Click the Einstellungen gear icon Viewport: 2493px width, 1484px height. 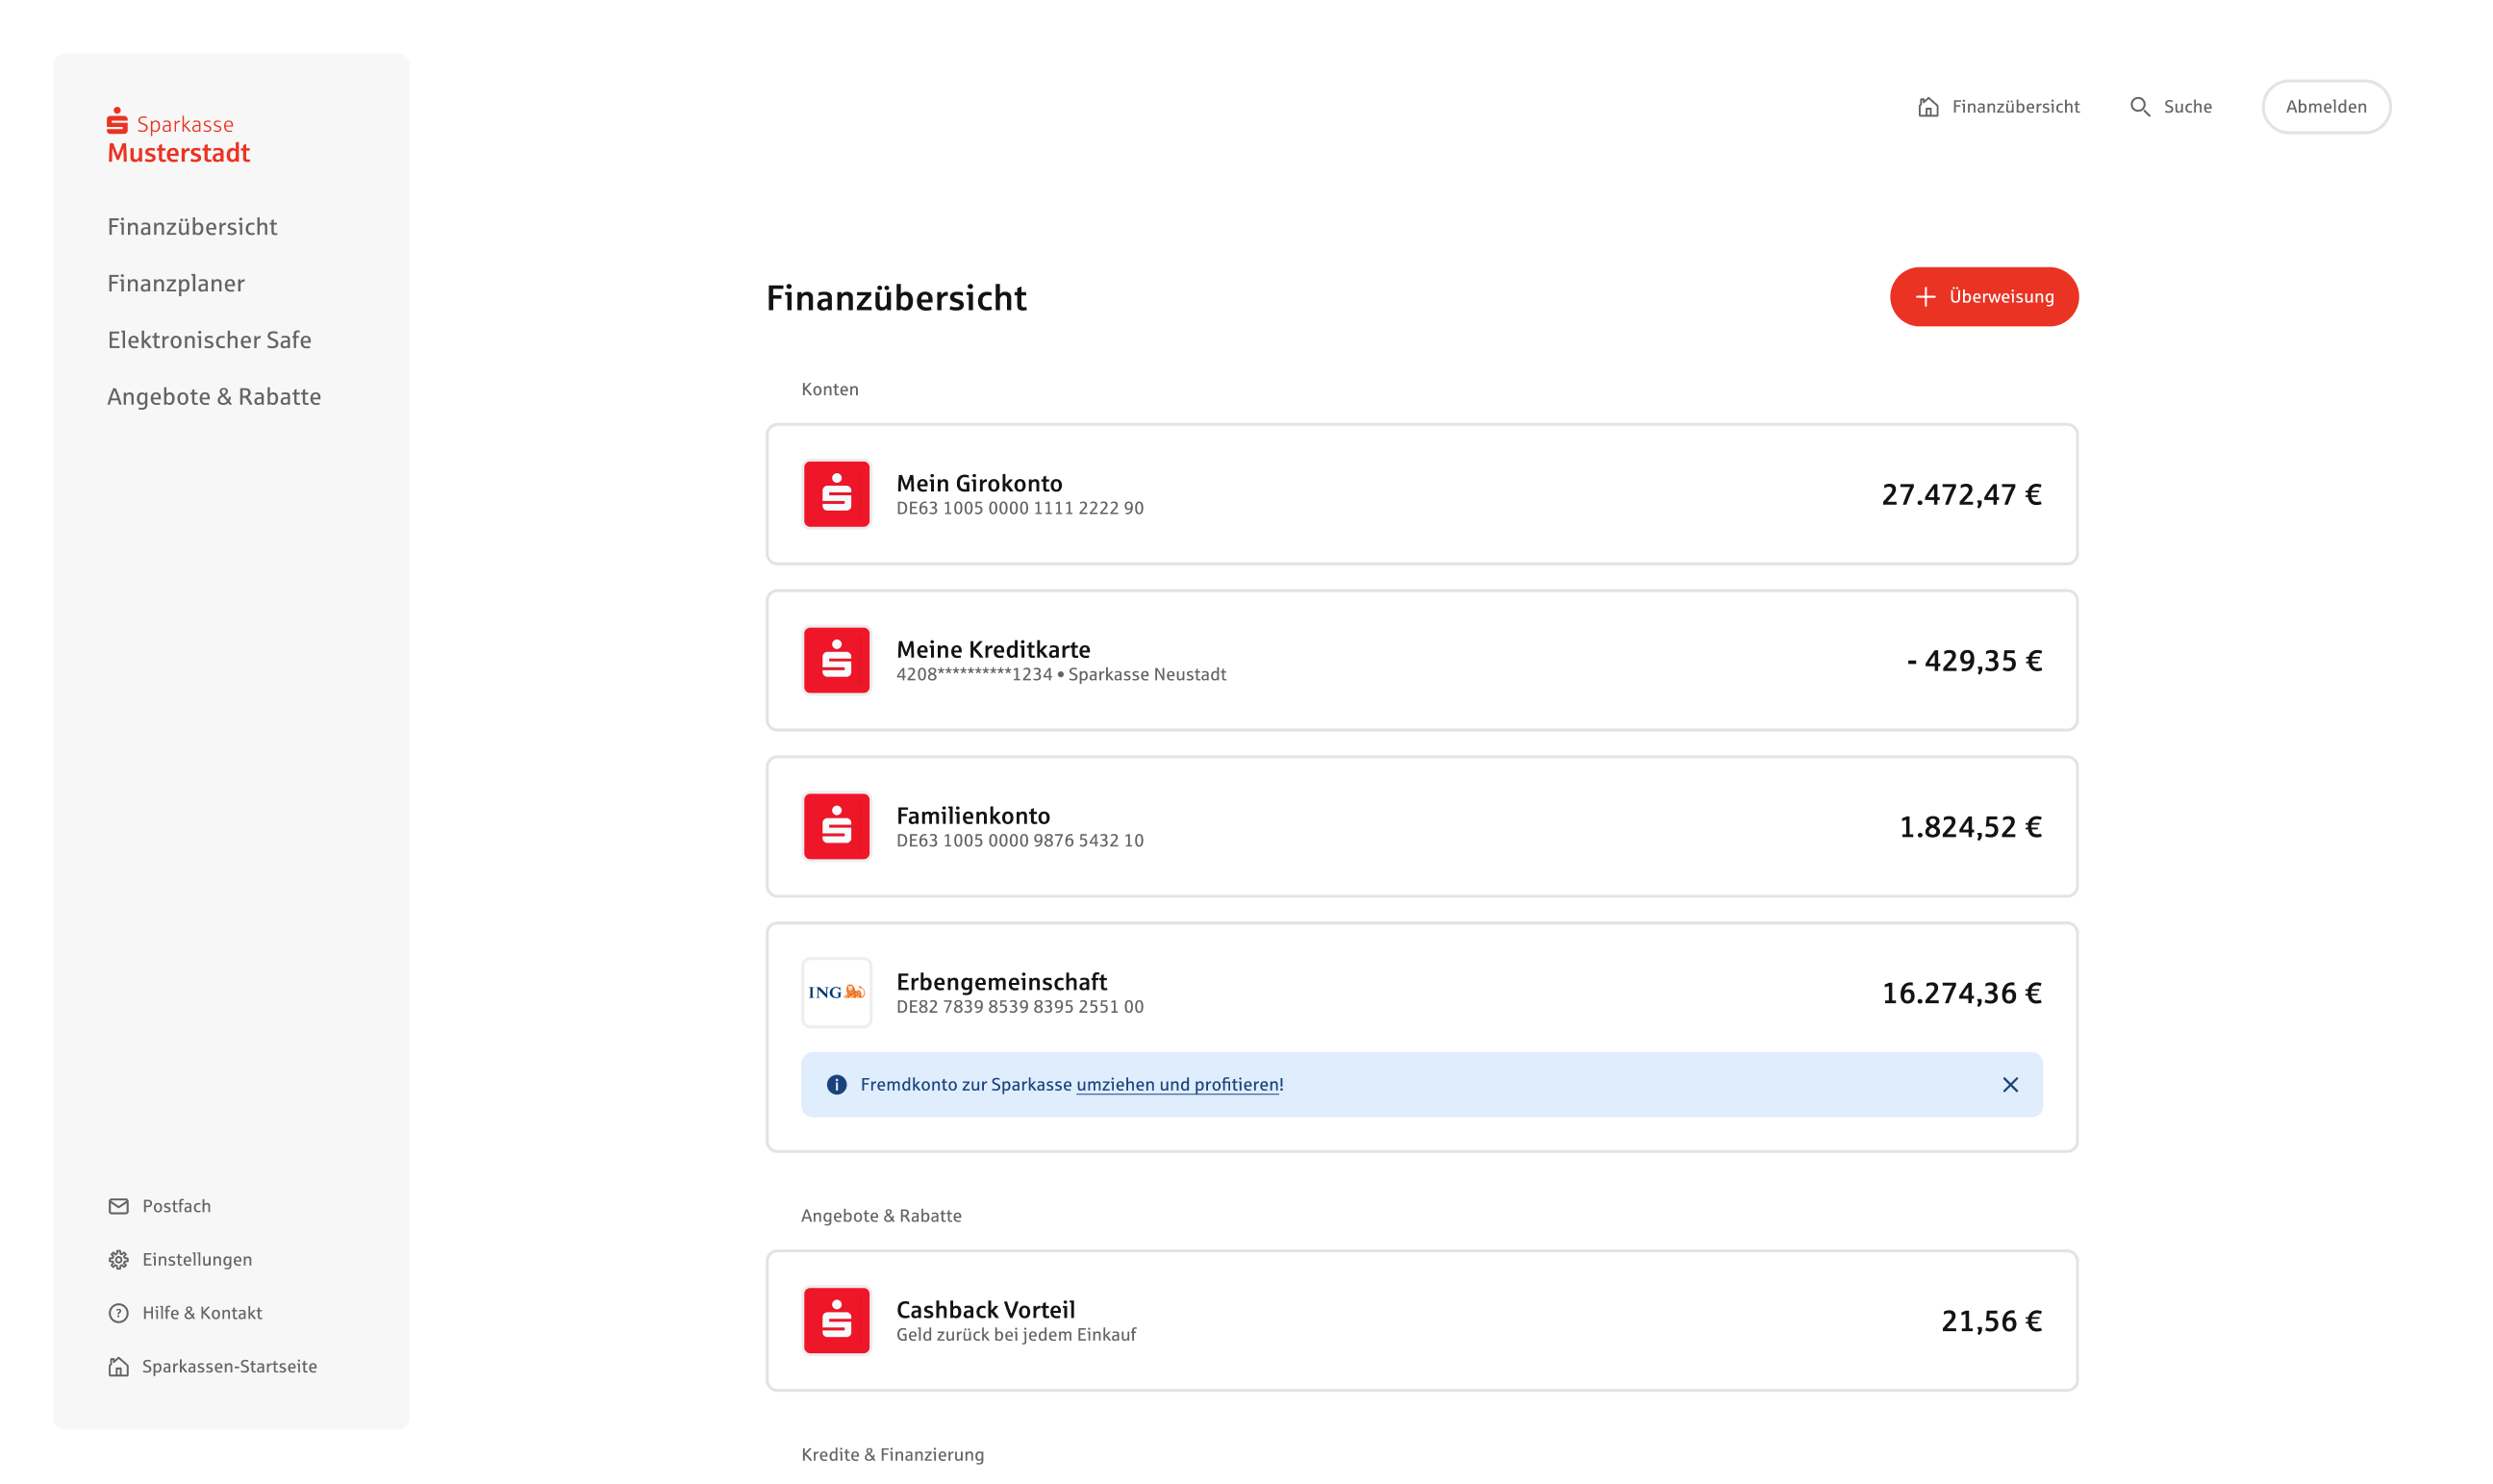click(x=118, y=1259)
